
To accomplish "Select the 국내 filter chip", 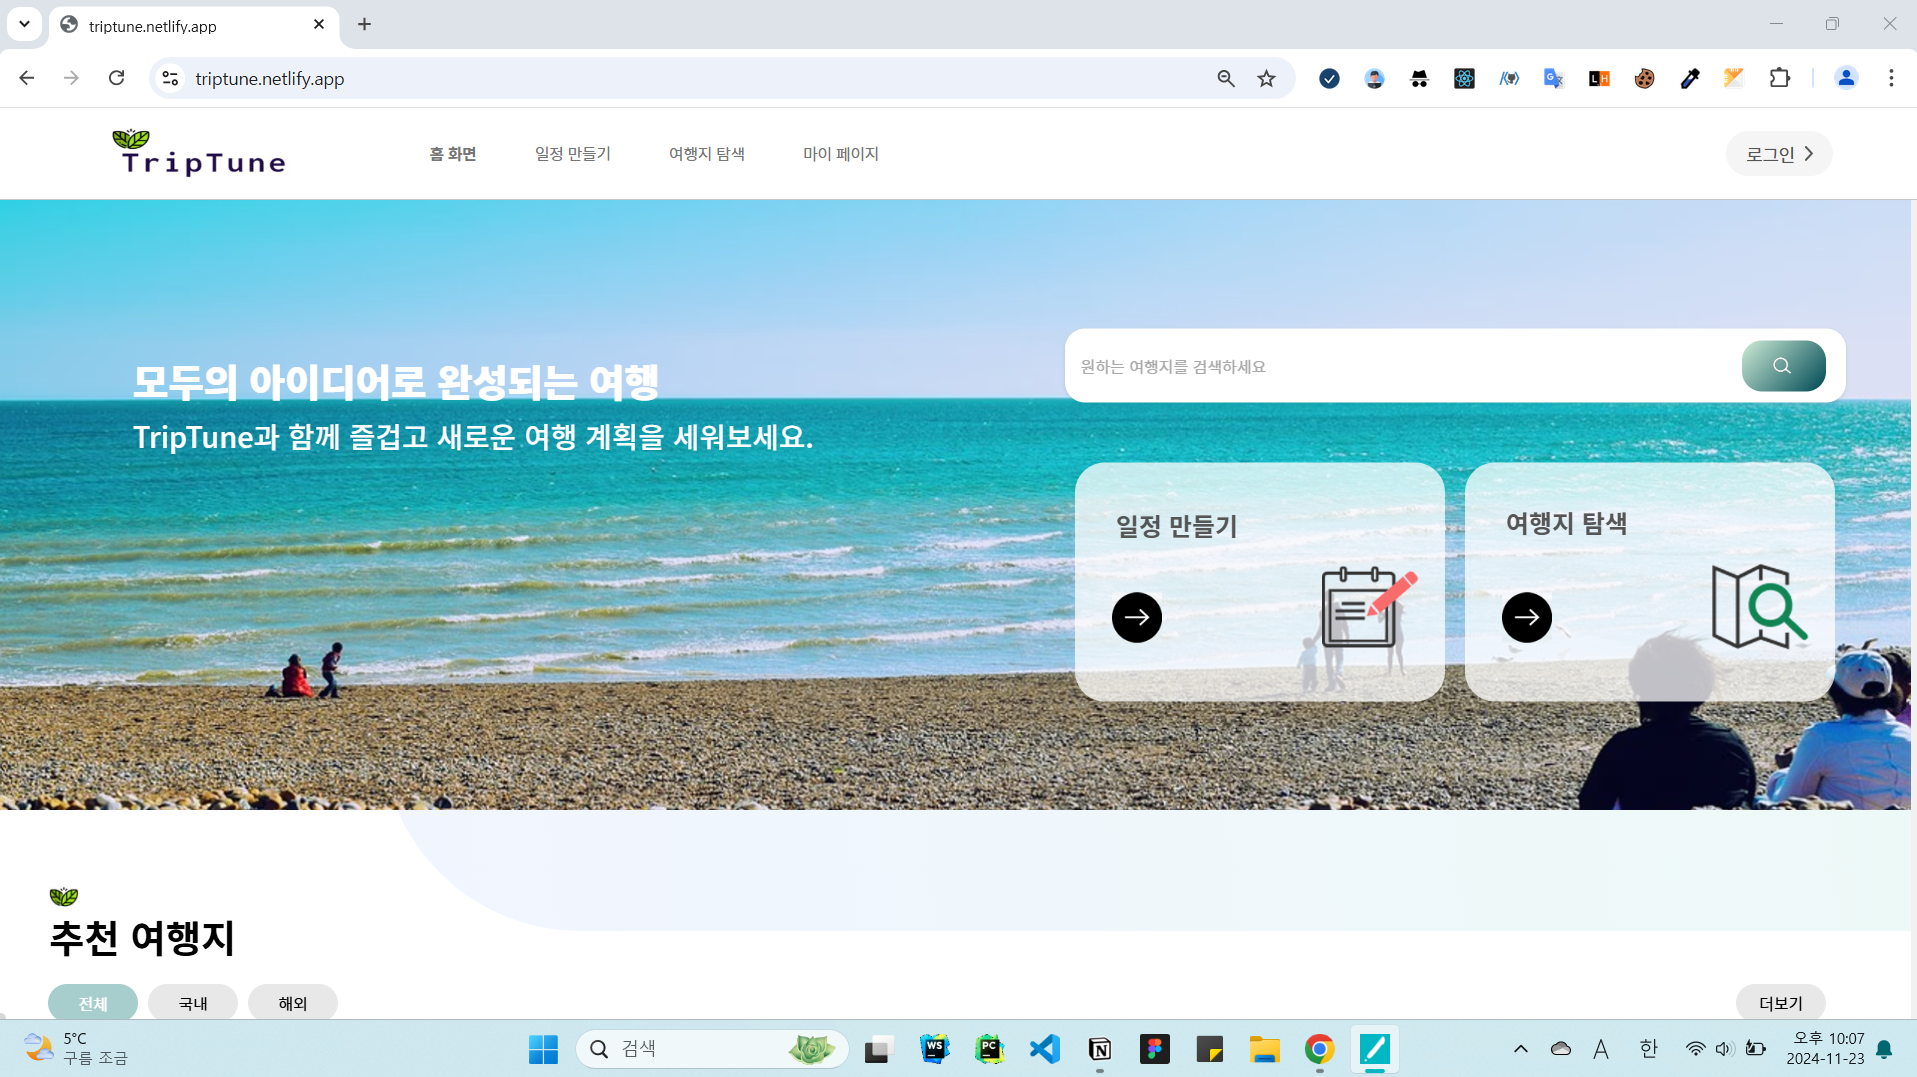I will (193, 1003).
